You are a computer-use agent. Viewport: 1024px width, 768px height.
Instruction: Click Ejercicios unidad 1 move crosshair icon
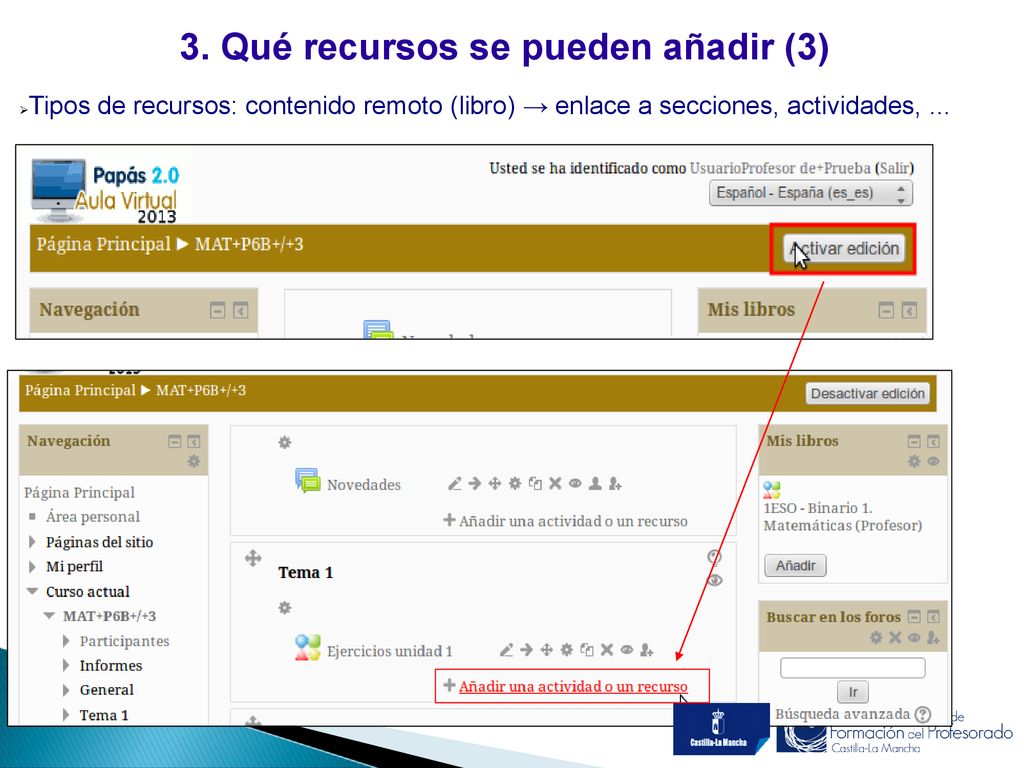click(547, 650)
